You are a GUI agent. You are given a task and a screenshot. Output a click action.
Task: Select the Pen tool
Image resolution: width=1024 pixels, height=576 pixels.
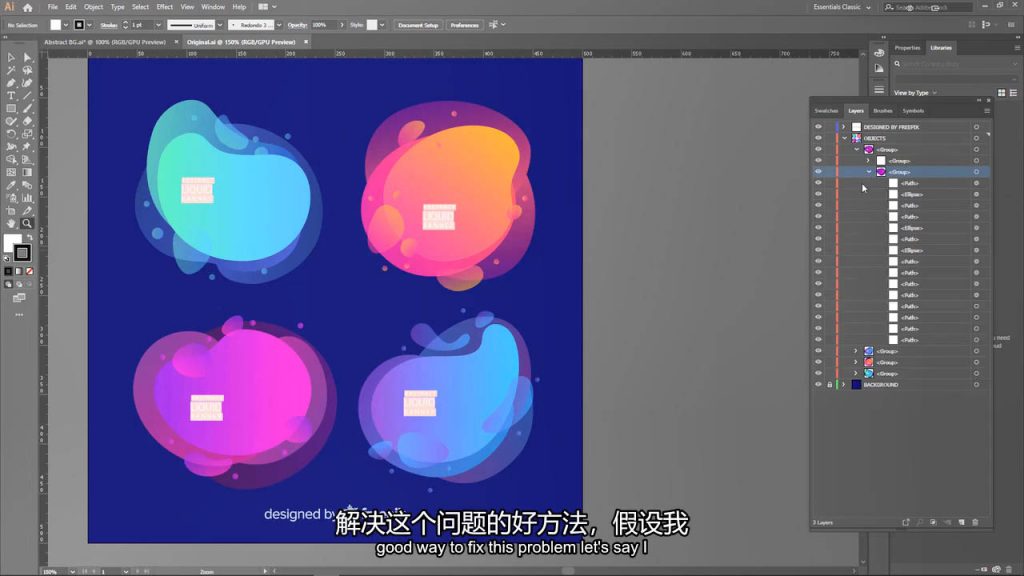(x=11, y=83)
